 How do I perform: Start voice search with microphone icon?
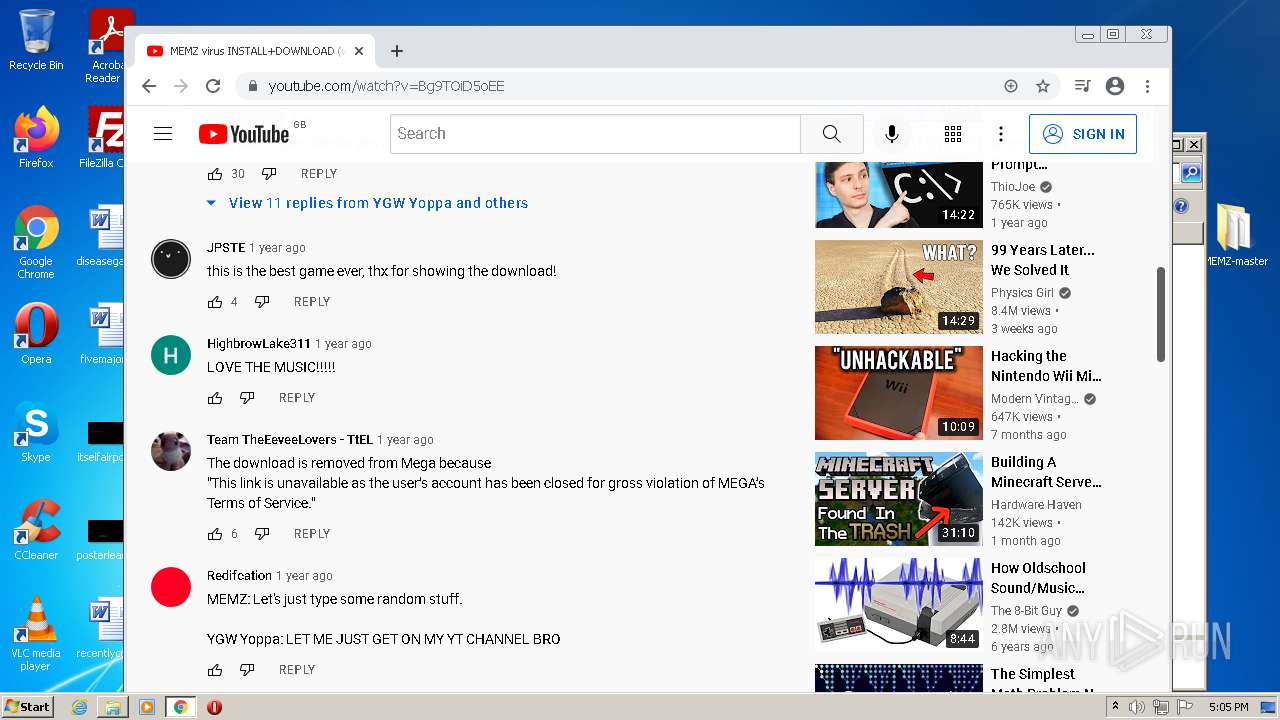[892, 134]
